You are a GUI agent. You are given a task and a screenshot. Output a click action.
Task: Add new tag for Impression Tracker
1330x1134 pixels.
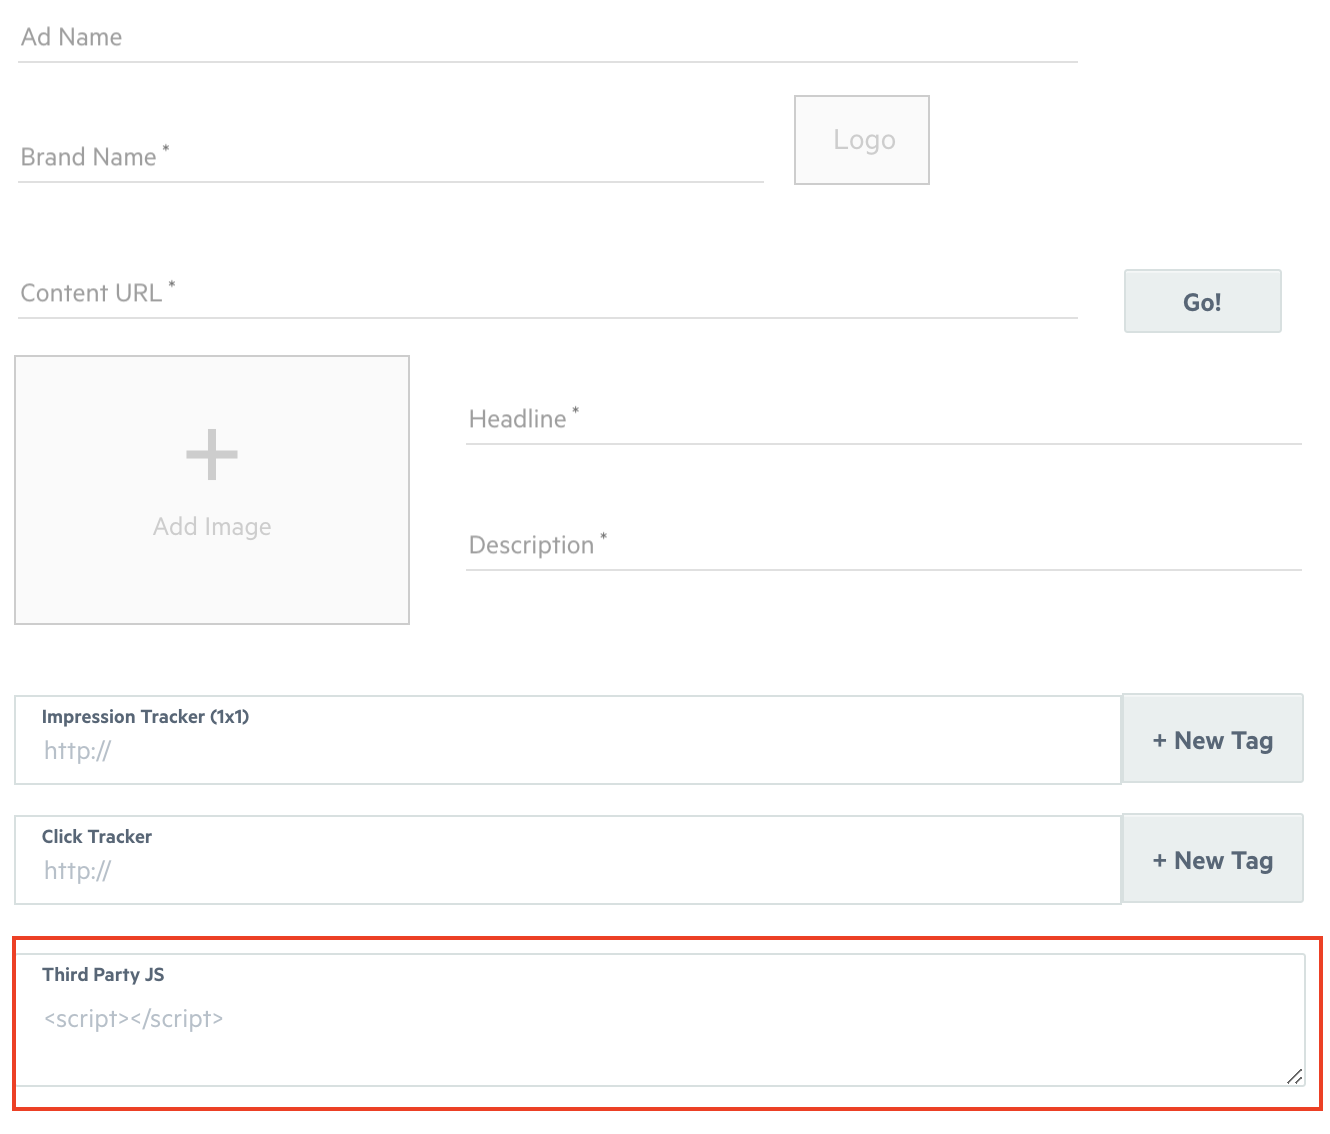[1213, 739]
